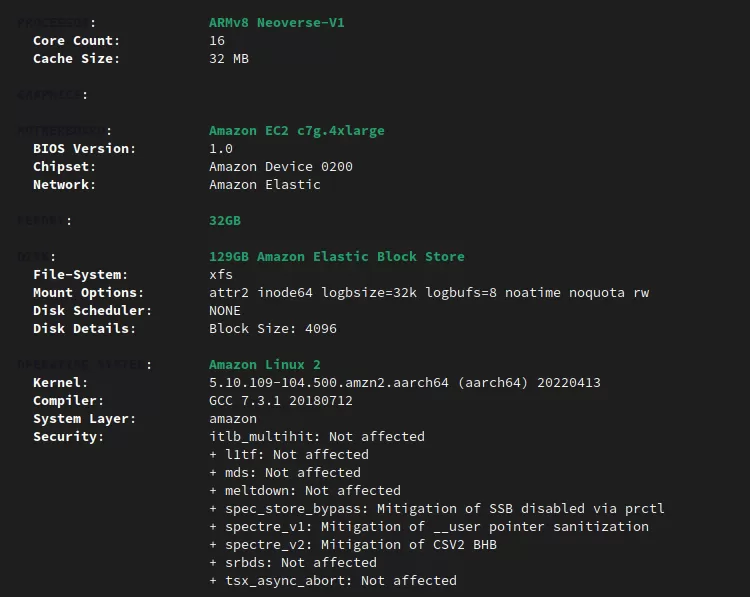
Task: Select the Core Count label
Action: (x=76, y=41)
